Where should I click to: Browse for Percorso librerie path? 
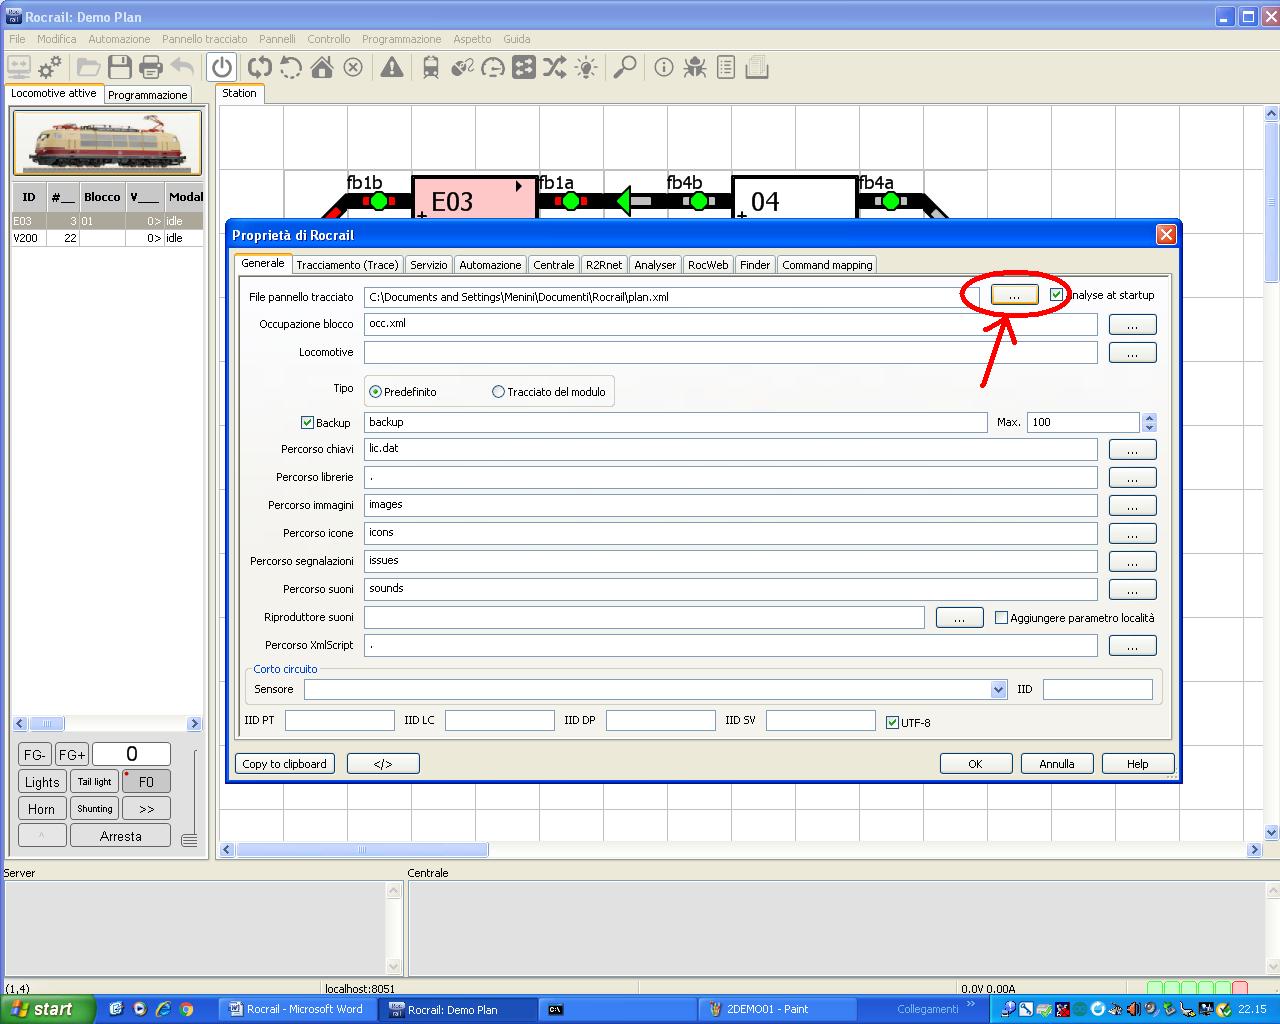click(x=1132, y=478)
